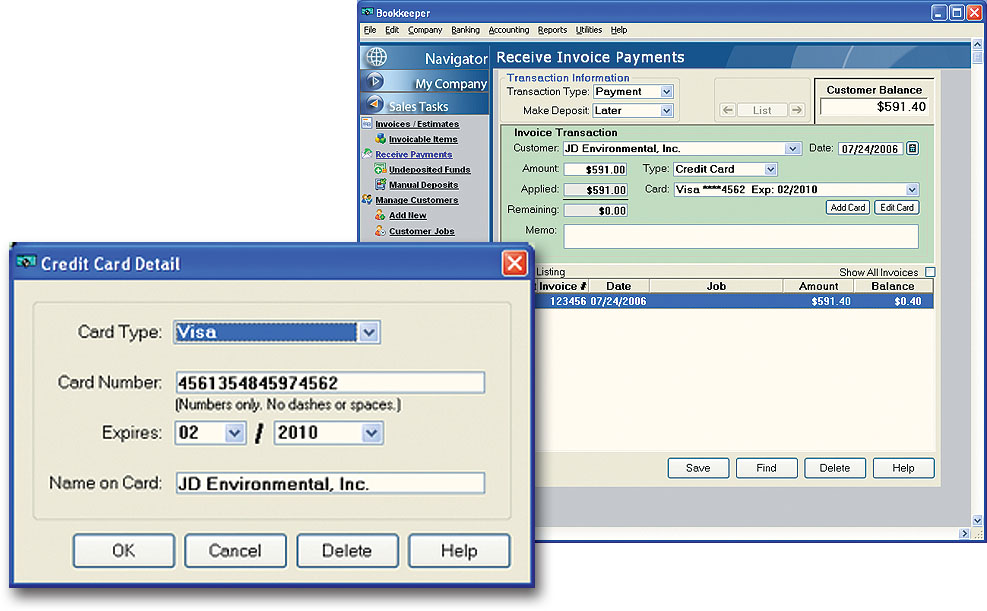This screenshot has width=987, height=611.
Task: Click the Manage Customers people icon
Action: (367, 199)
